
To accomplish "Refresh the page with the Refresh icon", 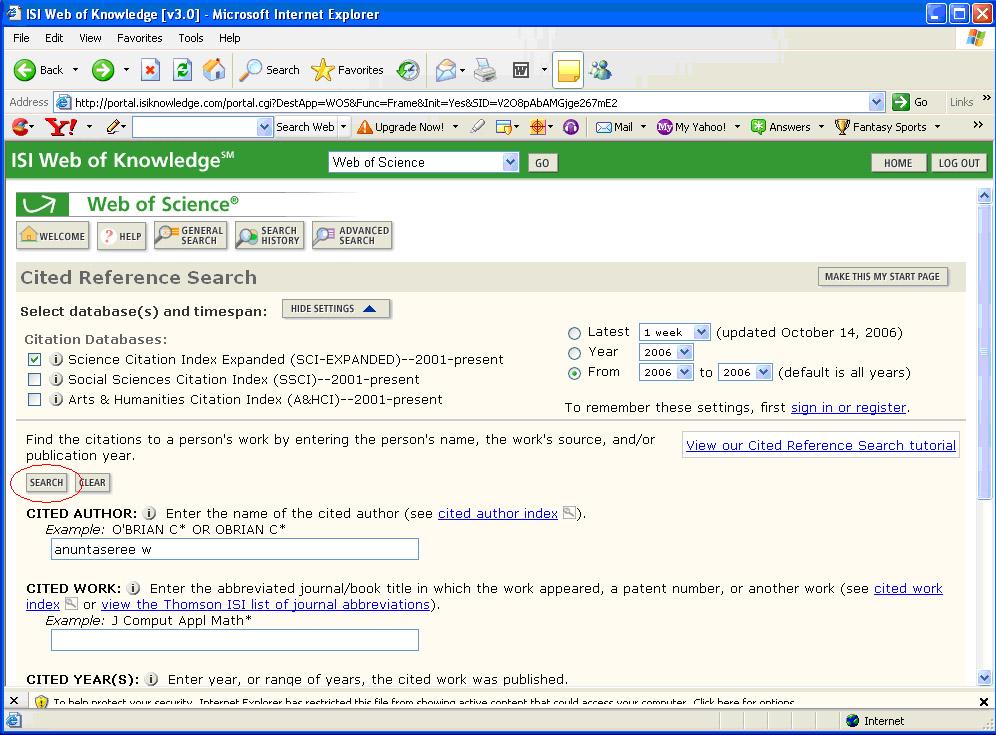I will tap(182, 70).
